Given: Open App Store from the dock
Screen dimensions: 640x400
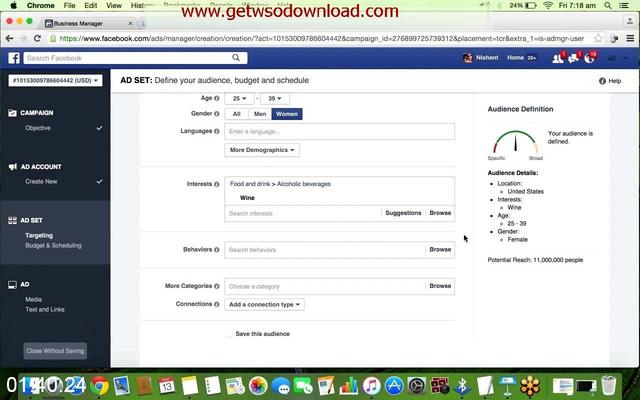Looking at the screenshot, I should tap(394, 385).
